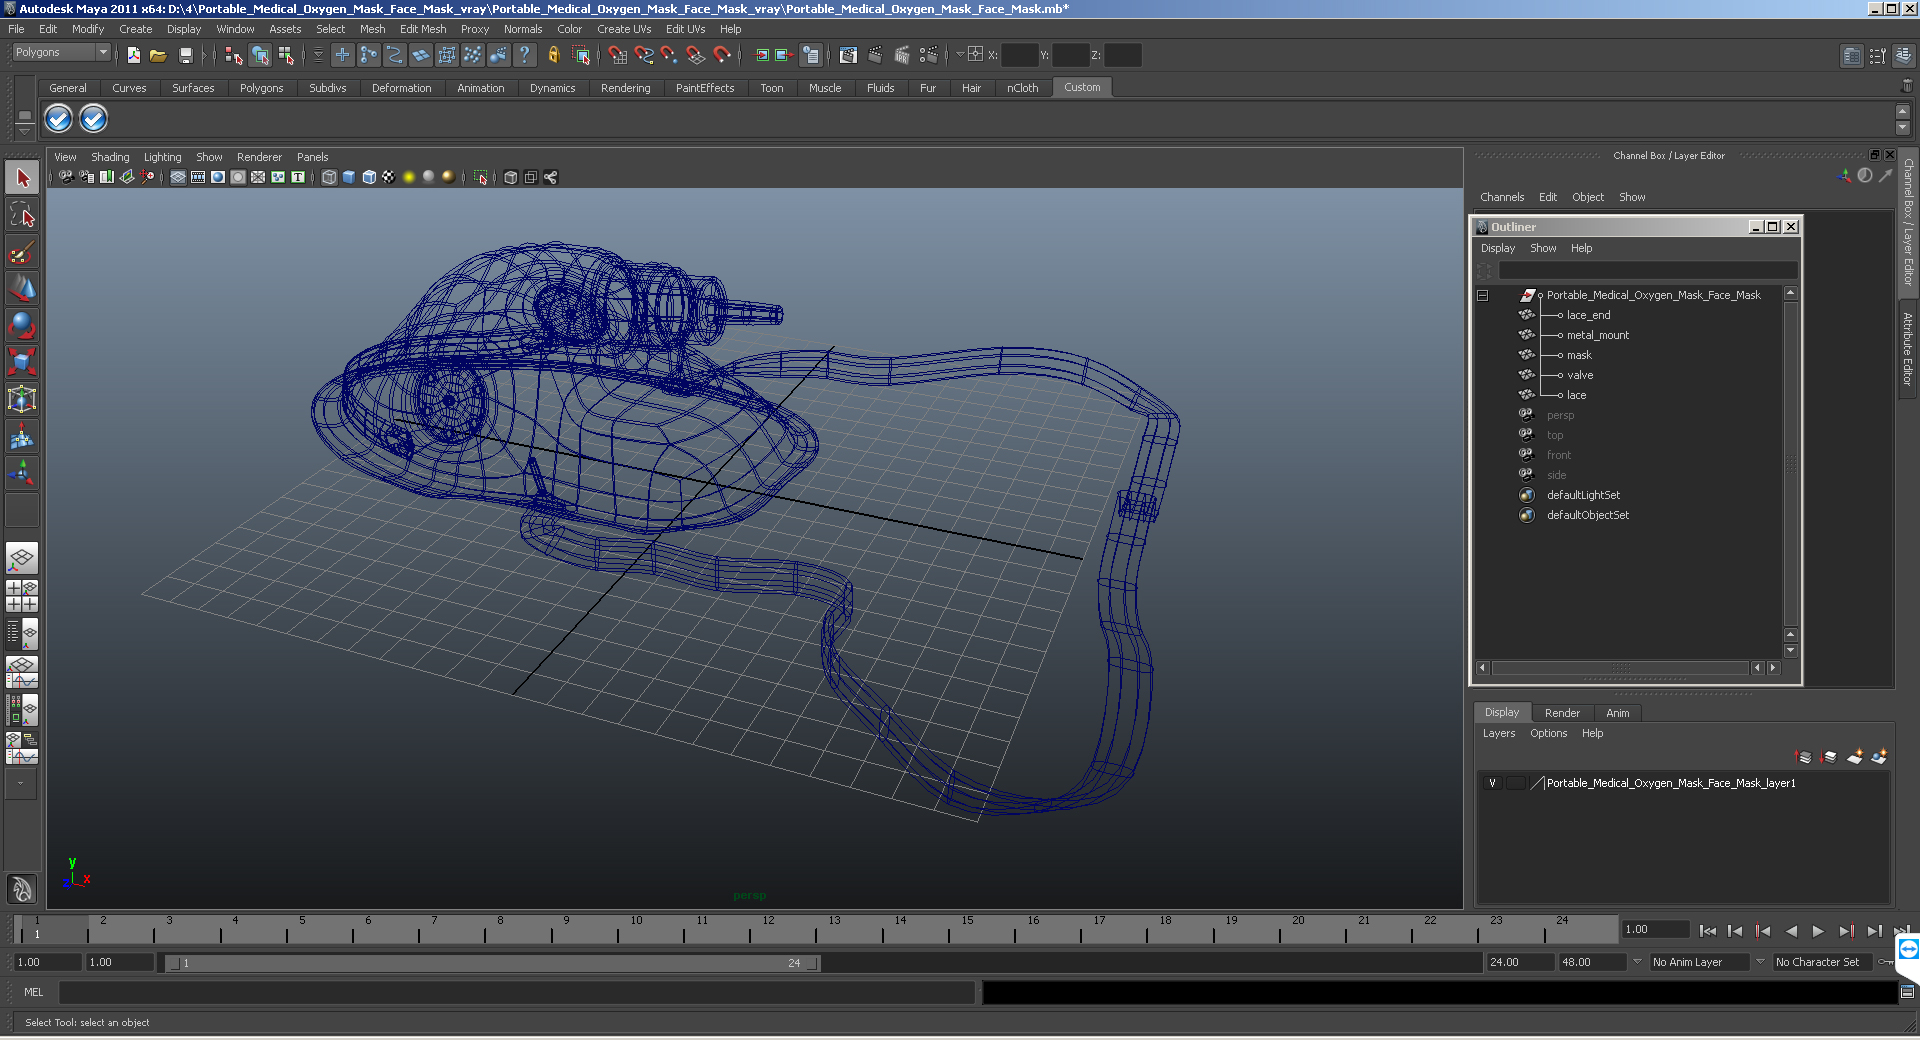1920x1040 pixels.
Task: Switch to the Rendering shelf tab
Action: pyautogui.click(x=625, y=88)
